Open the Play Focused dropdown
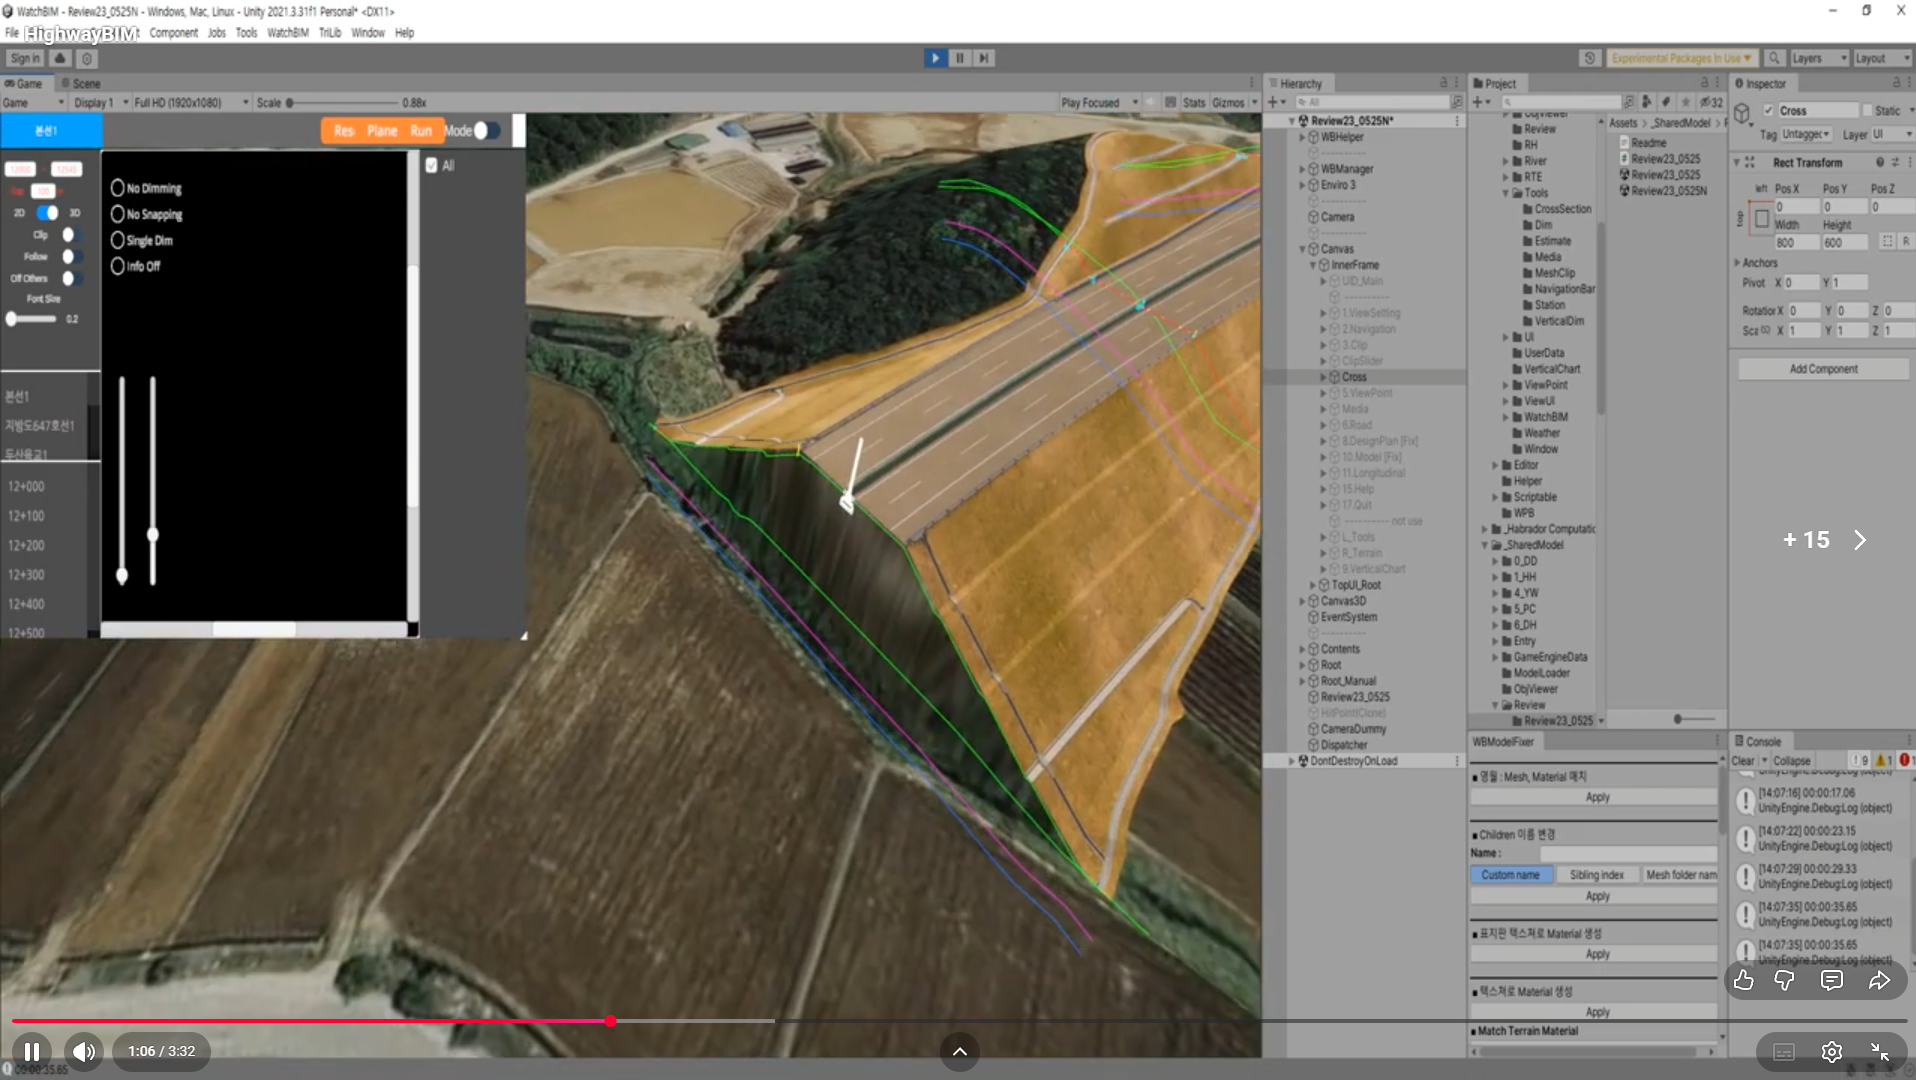Viewport: 1916px width, 1080px height. pos(1099,103)
